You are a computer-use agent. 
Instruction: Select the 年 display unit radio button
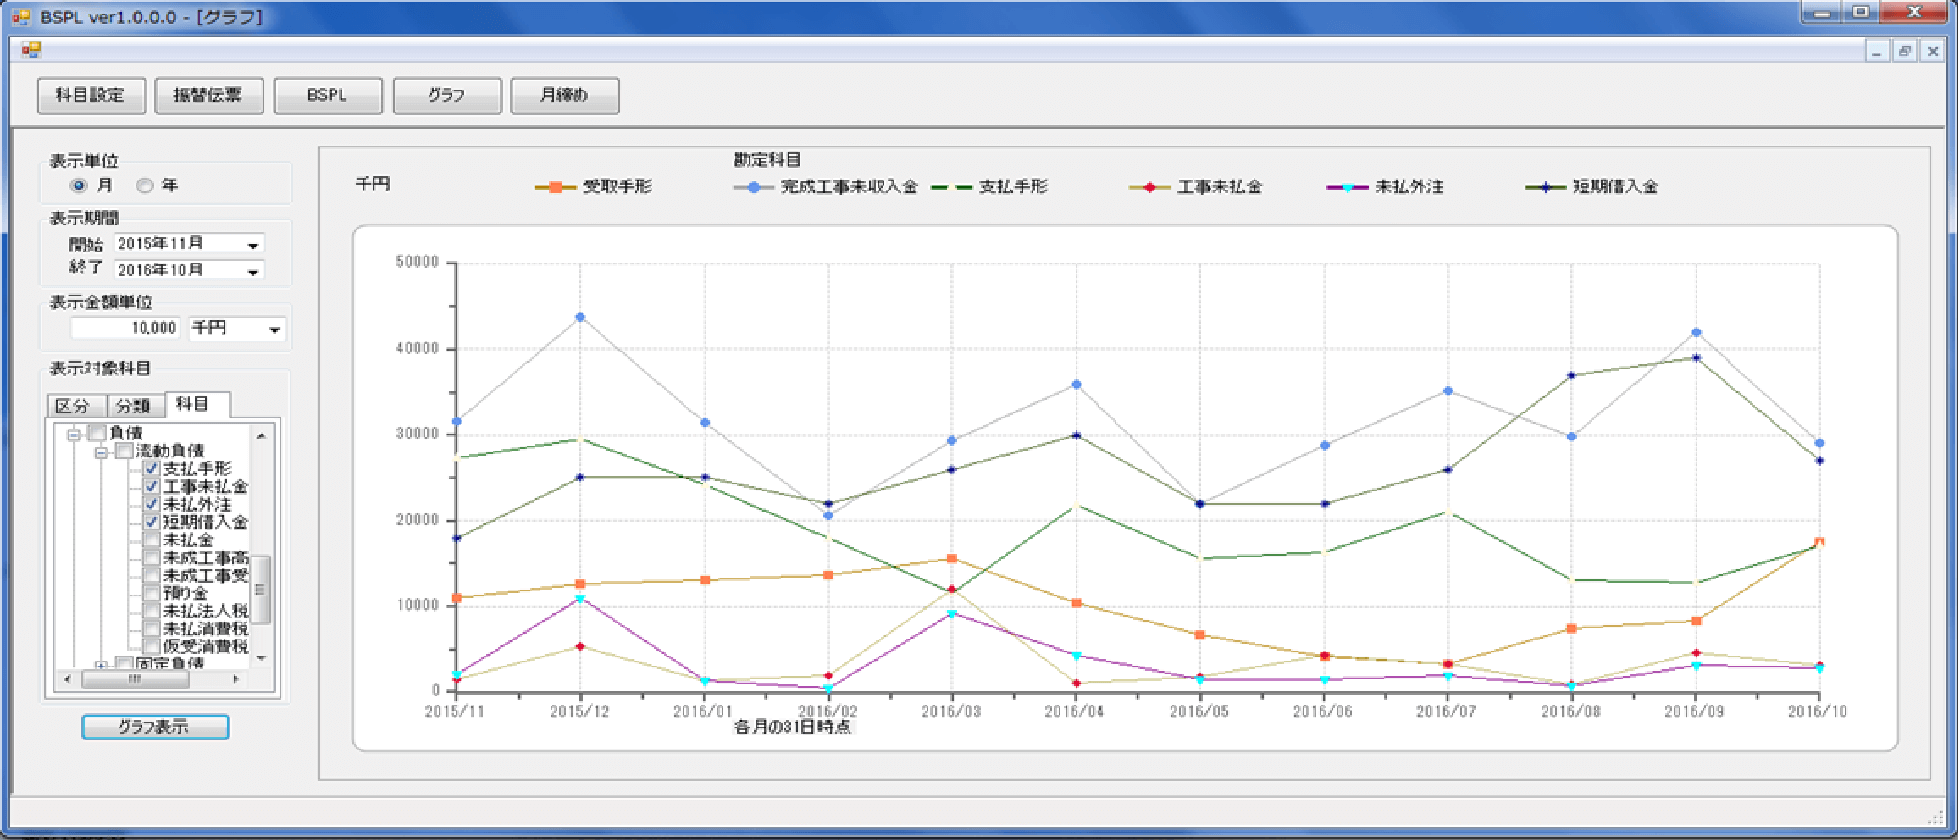(x=145, y=185)
